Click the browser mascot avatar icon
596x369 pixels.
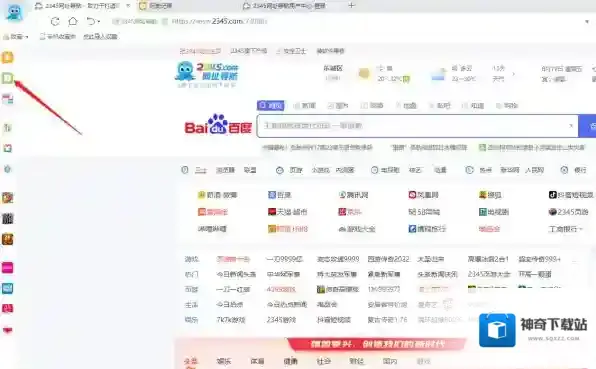click(14, 12)
